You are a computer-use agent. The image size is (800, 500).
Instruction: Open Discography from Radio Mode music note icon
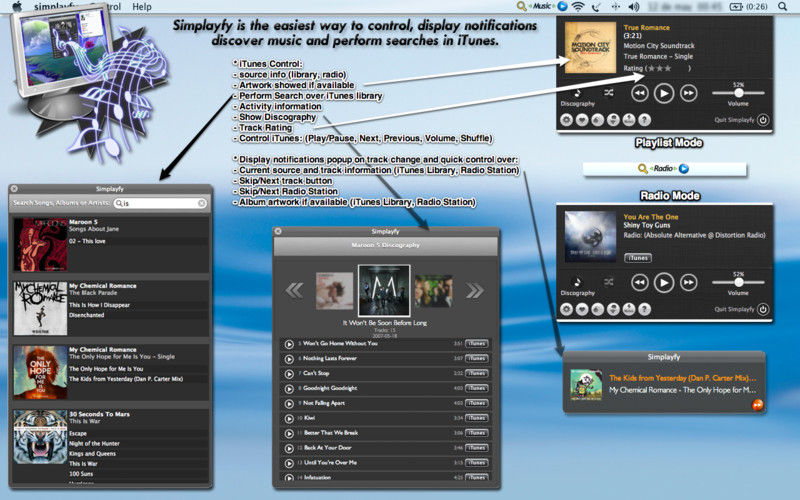[x=578, y=283]
